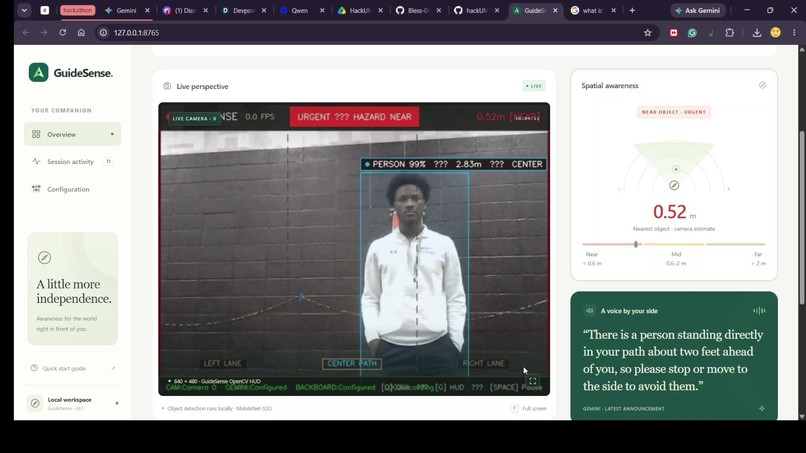Click the hackathon tab group label
The image size is (806, 453).
click(x=78, y=10)
